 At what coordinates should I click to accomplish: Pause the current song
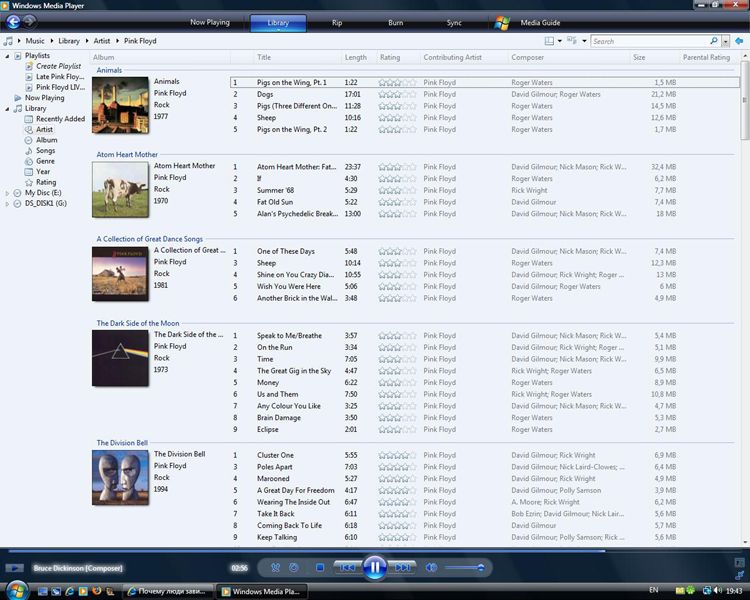(375, 567)
